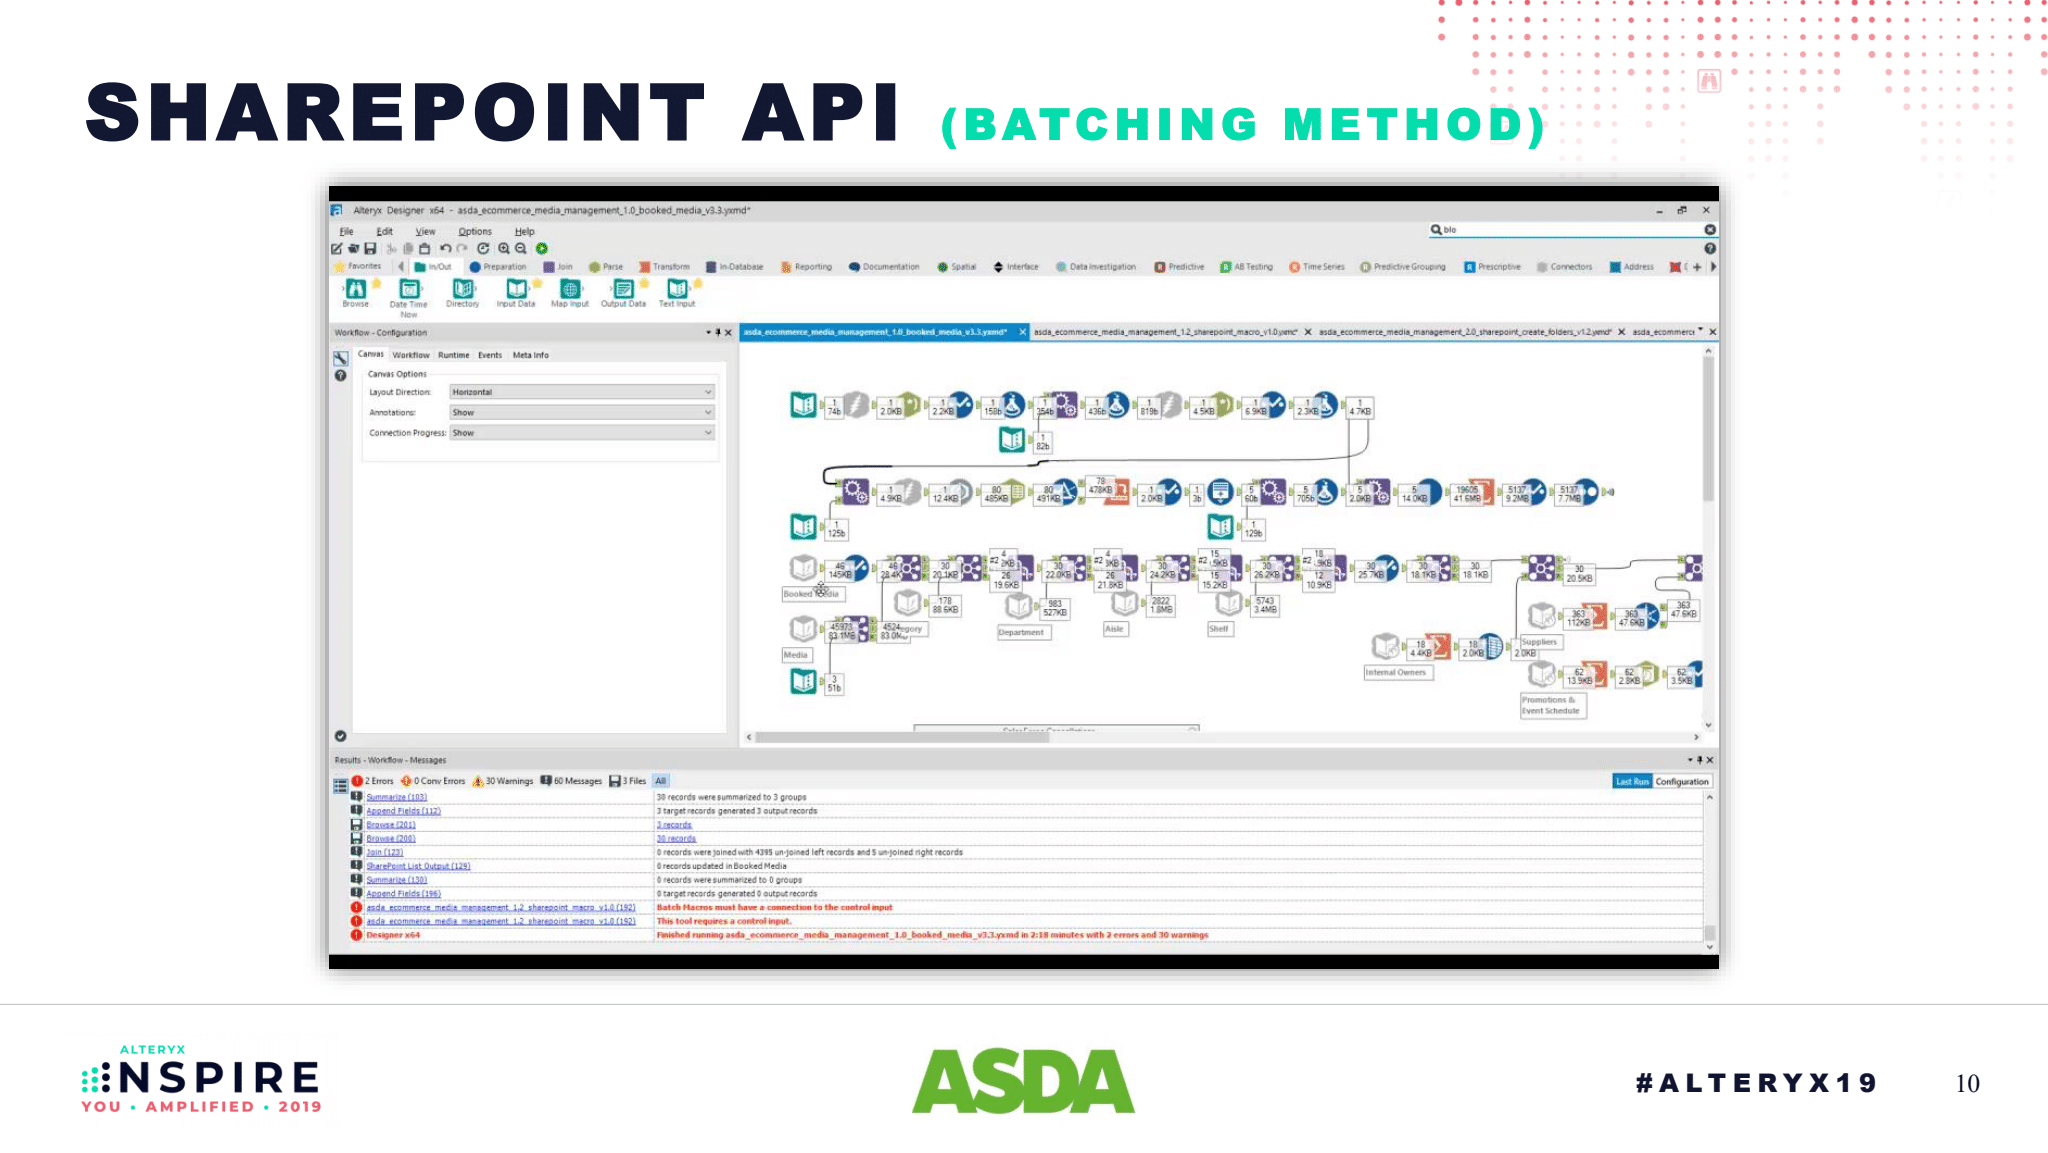Switch to the Meta Info tab
2048x1153 pixels.
coord(531,355)
